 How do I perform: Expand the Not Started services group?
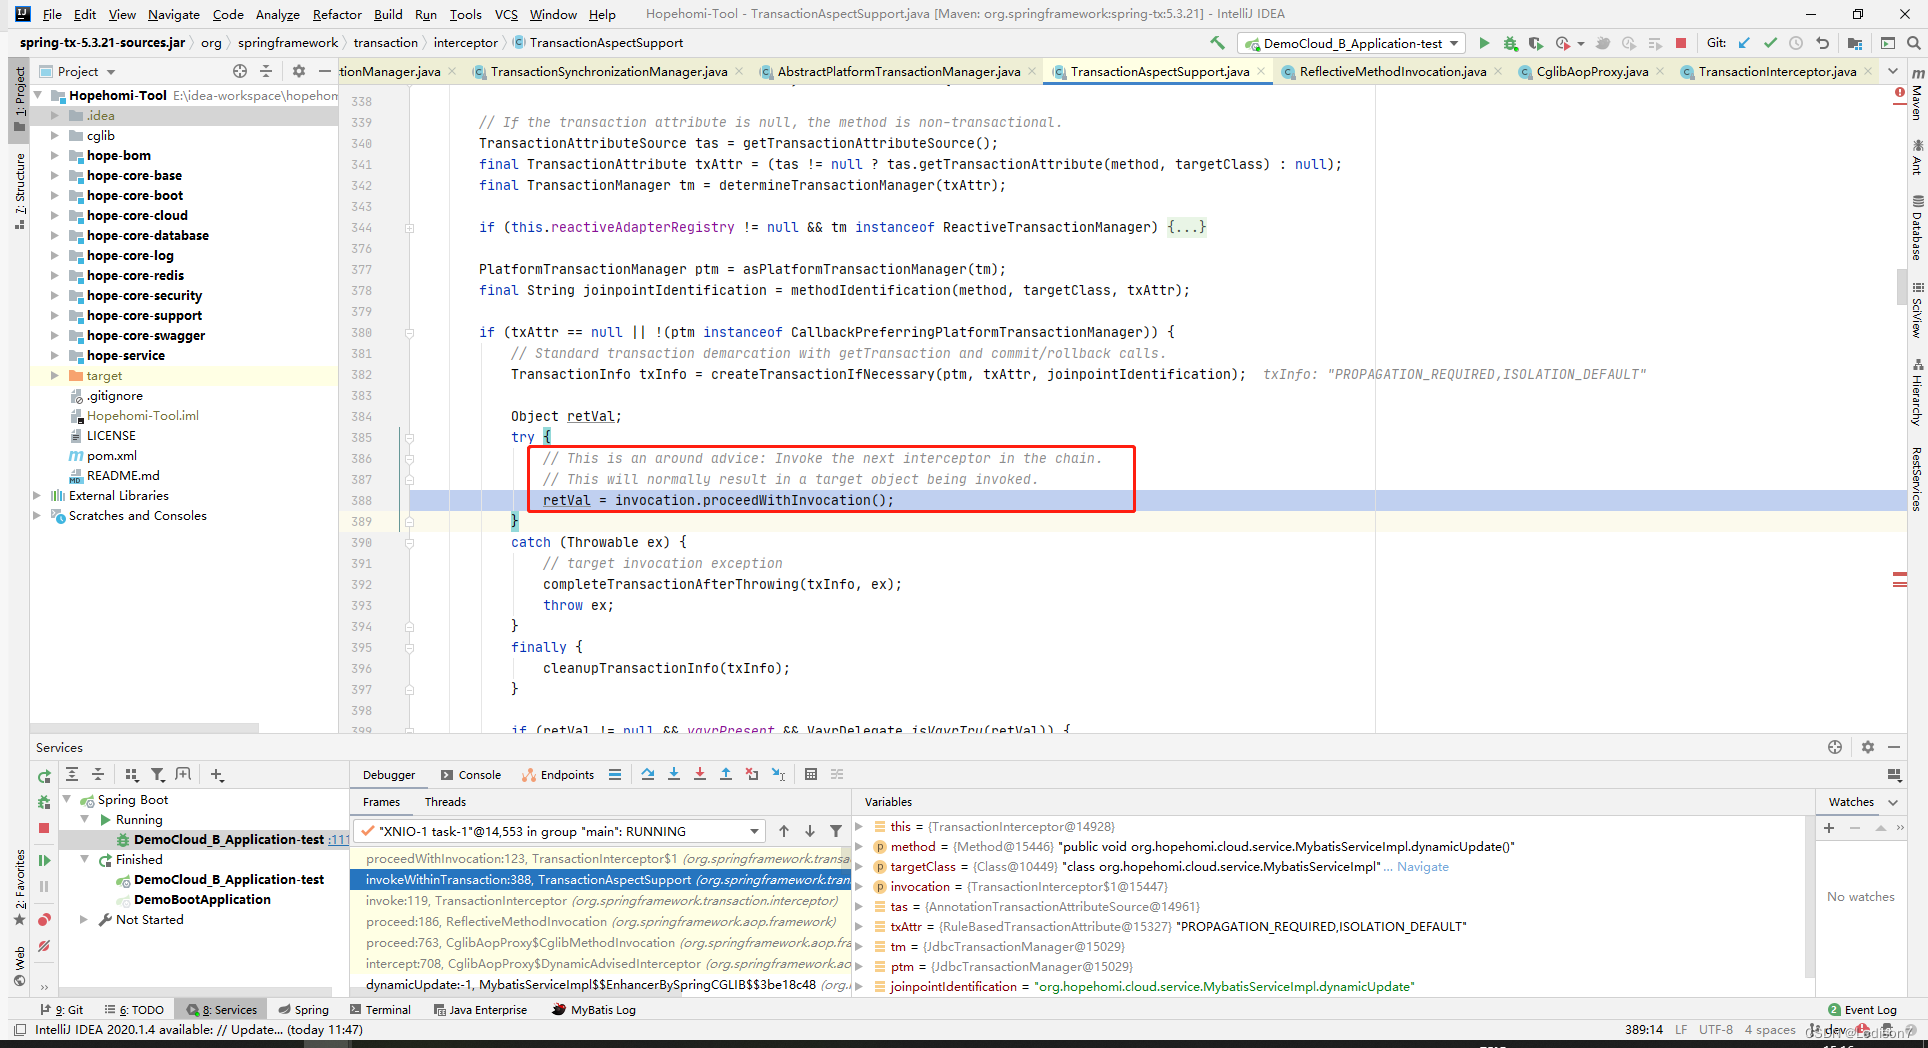84,919
